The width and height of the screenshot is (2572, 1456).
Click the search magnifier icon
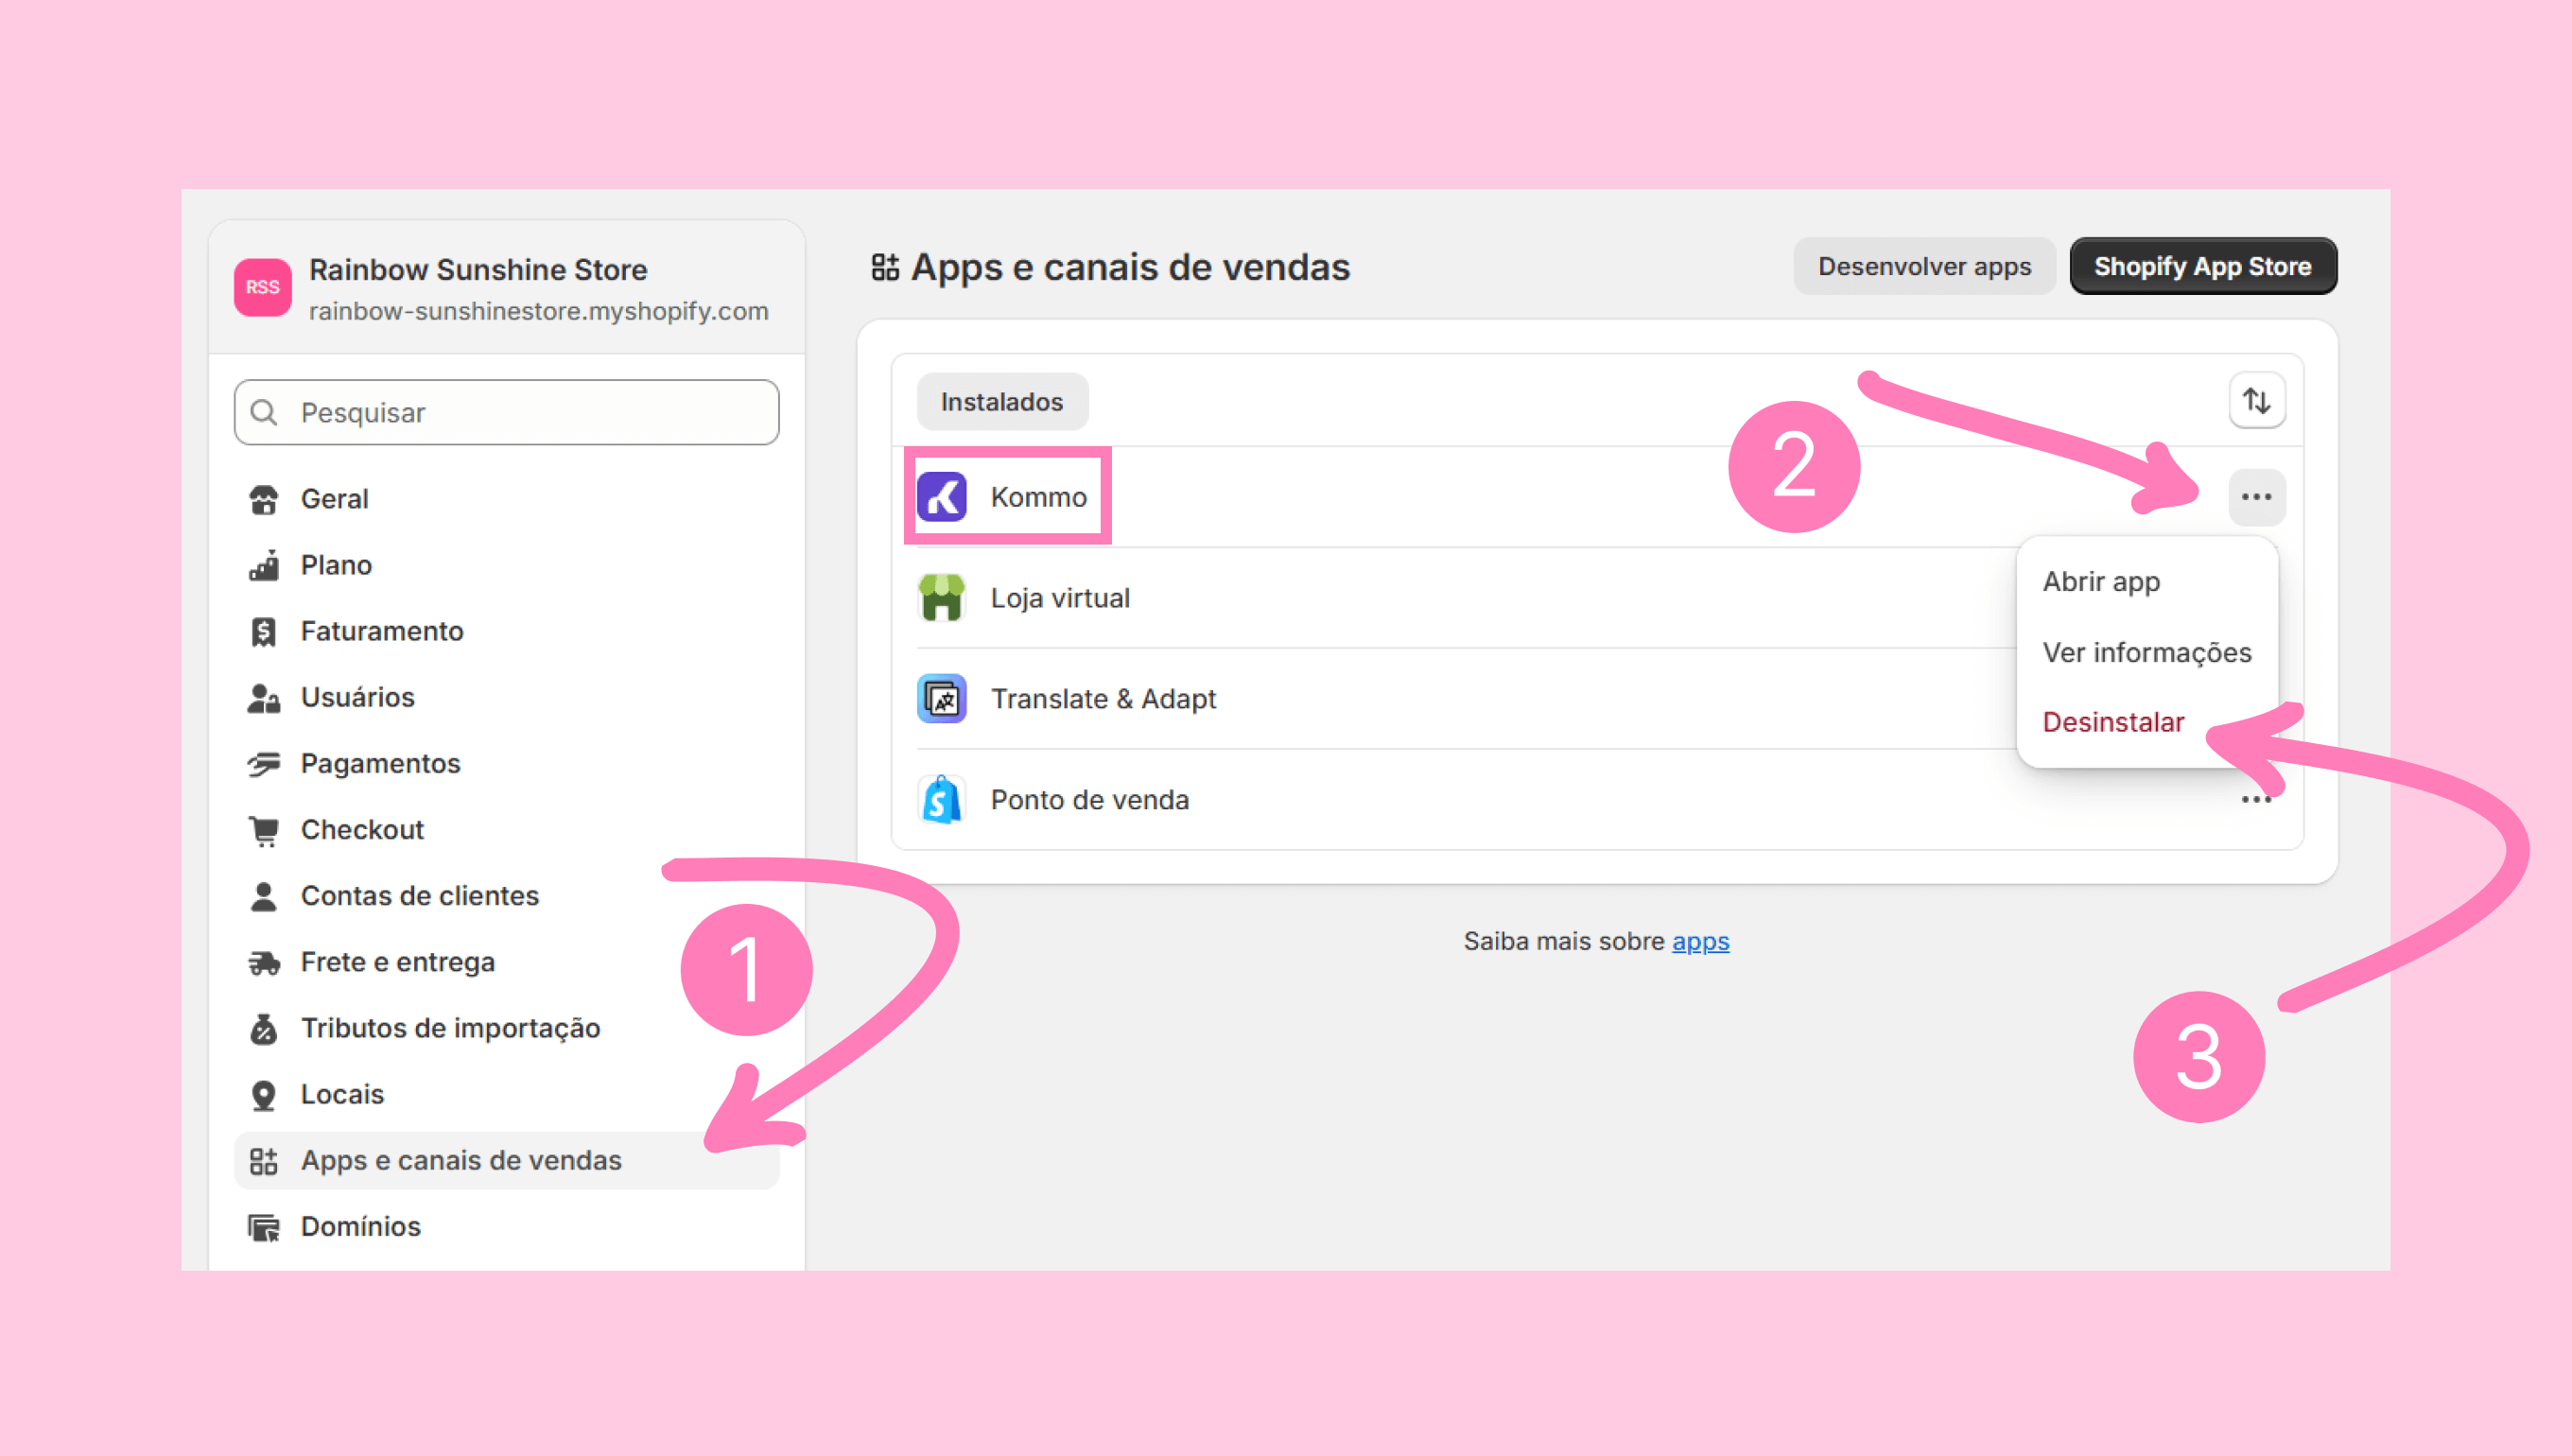[264, 412]
